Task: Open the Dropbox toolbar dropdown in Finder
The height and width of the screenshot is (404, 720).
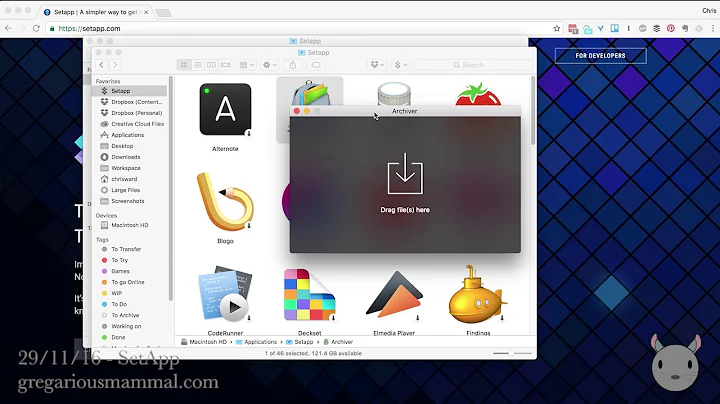Action: click(377, 65)
